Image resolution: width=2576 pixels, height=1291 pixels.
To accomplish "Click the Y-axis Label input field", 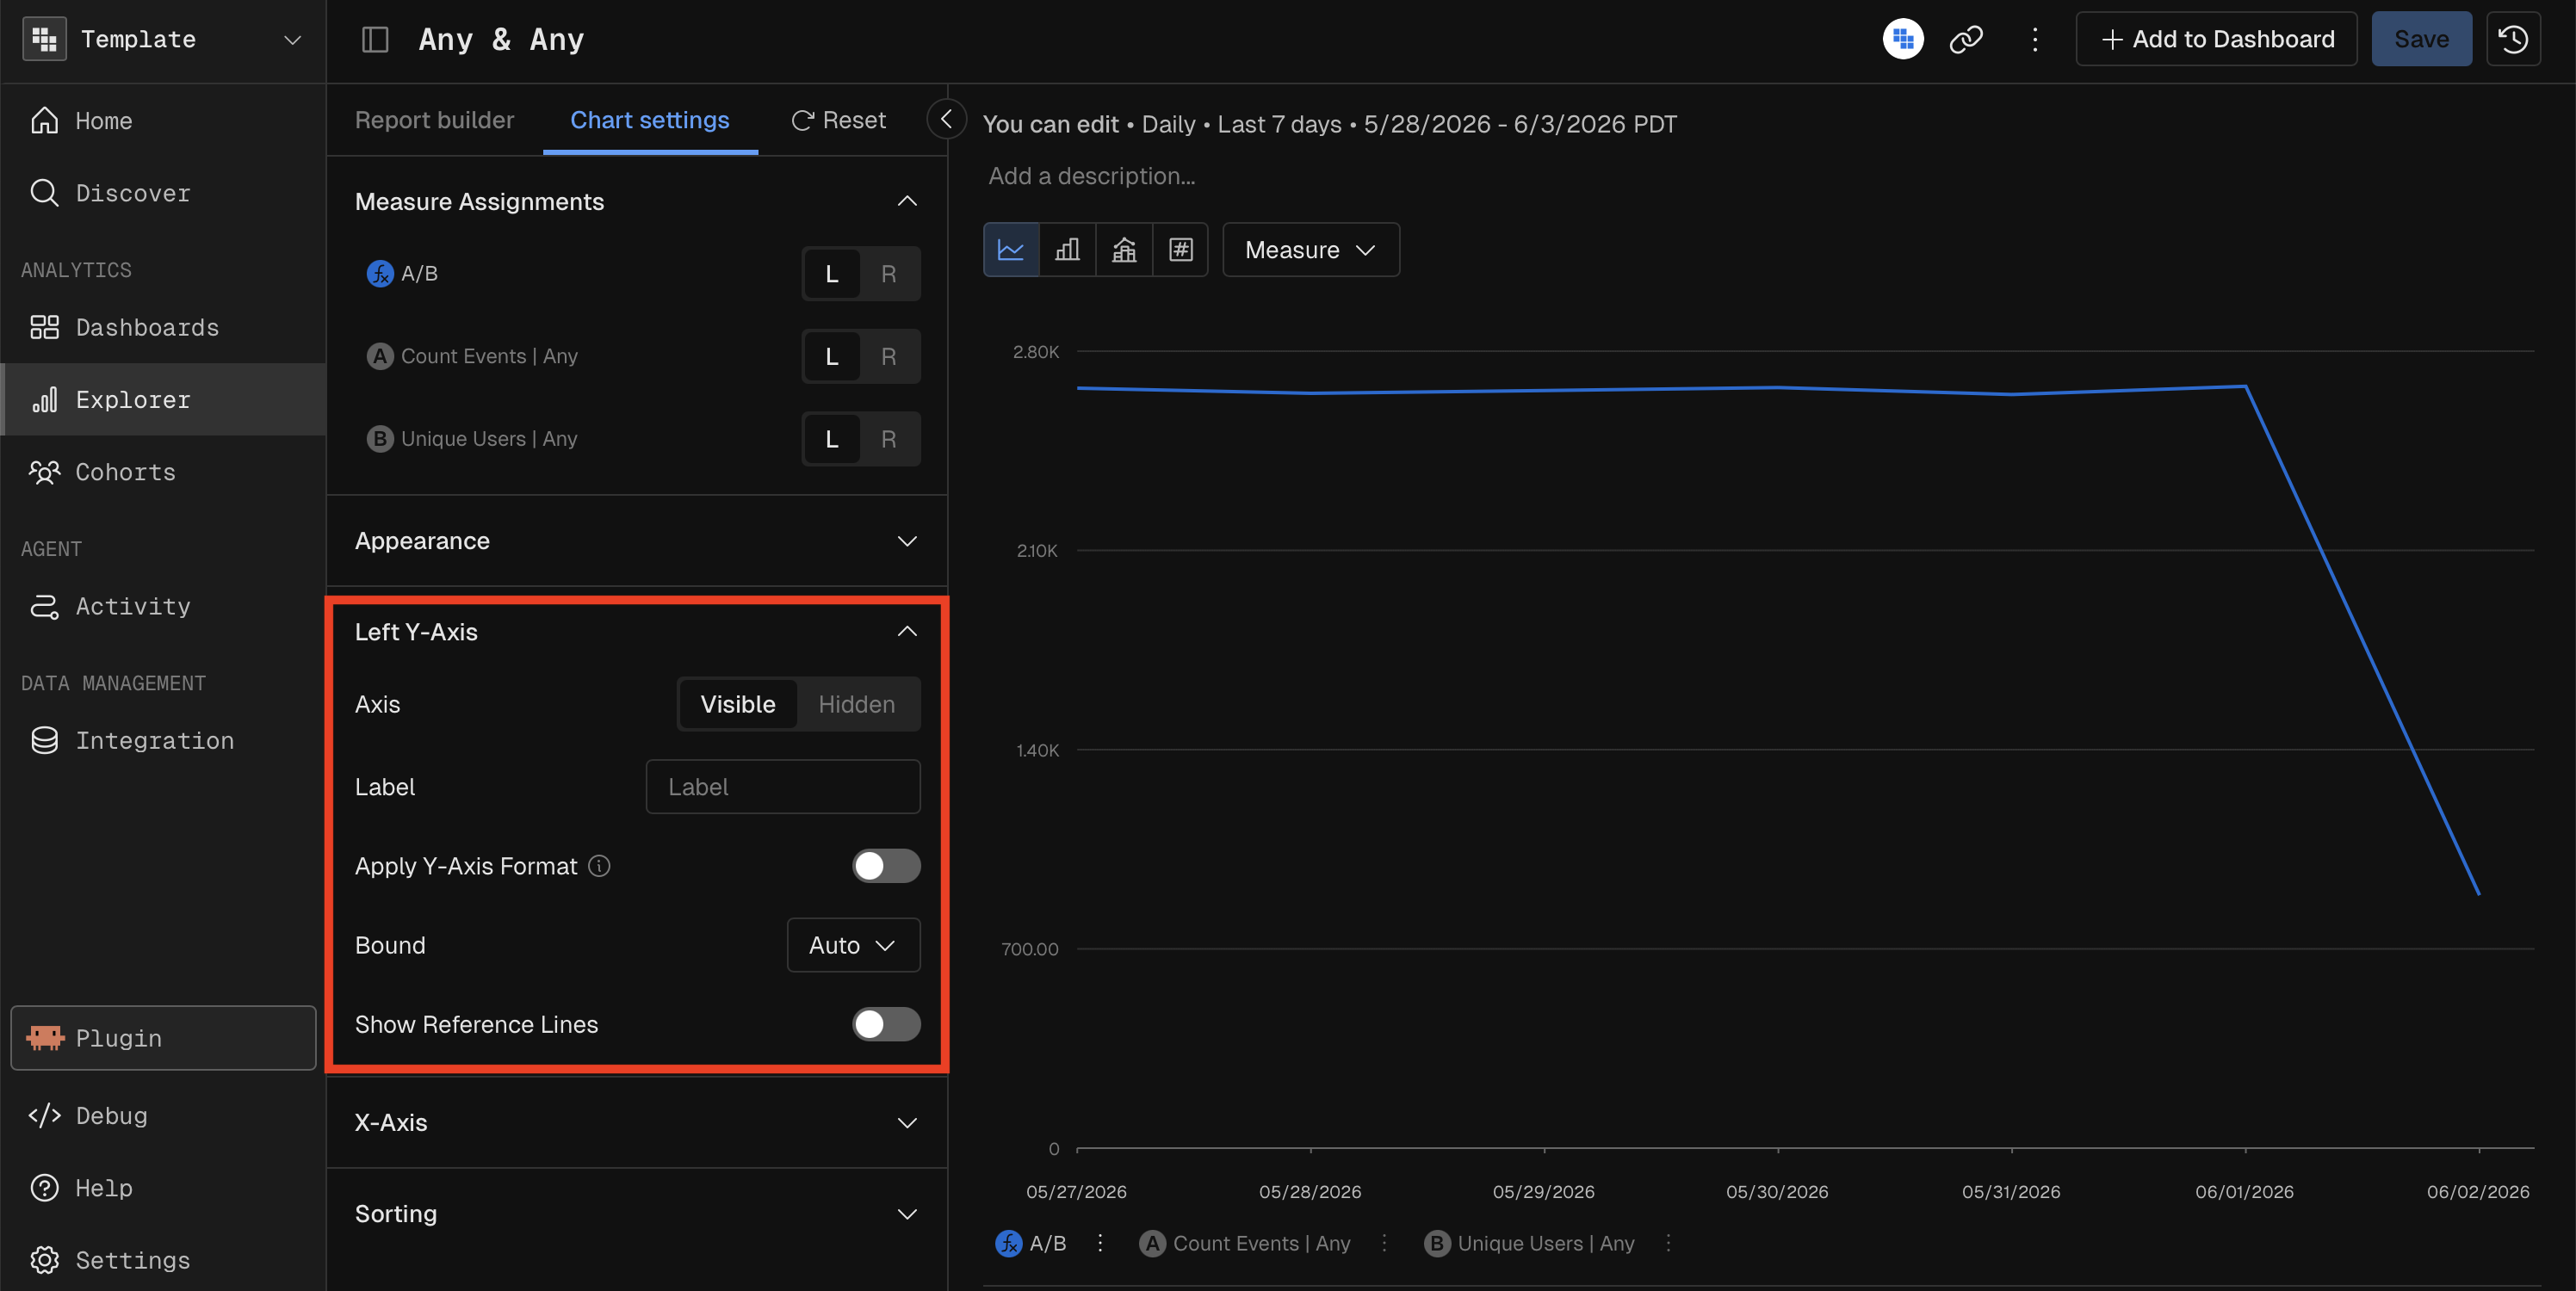I will tap(783, 786).
